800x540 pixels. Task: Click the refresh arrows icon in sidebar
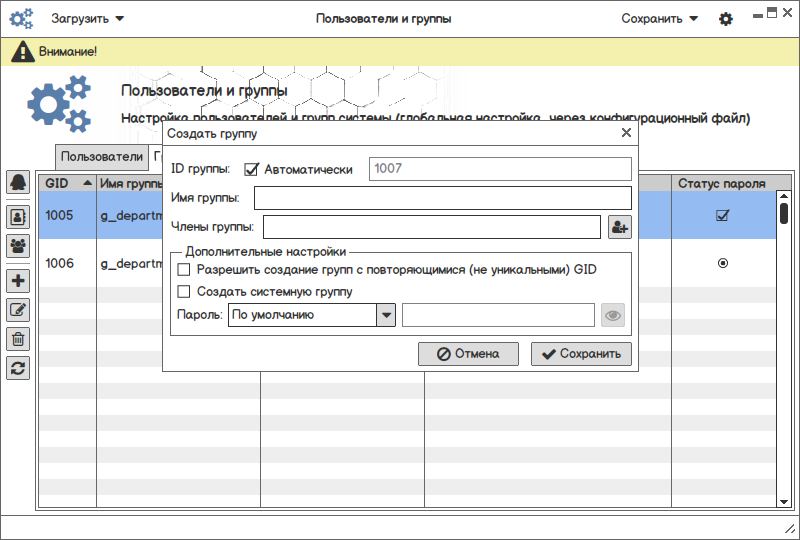18,368
